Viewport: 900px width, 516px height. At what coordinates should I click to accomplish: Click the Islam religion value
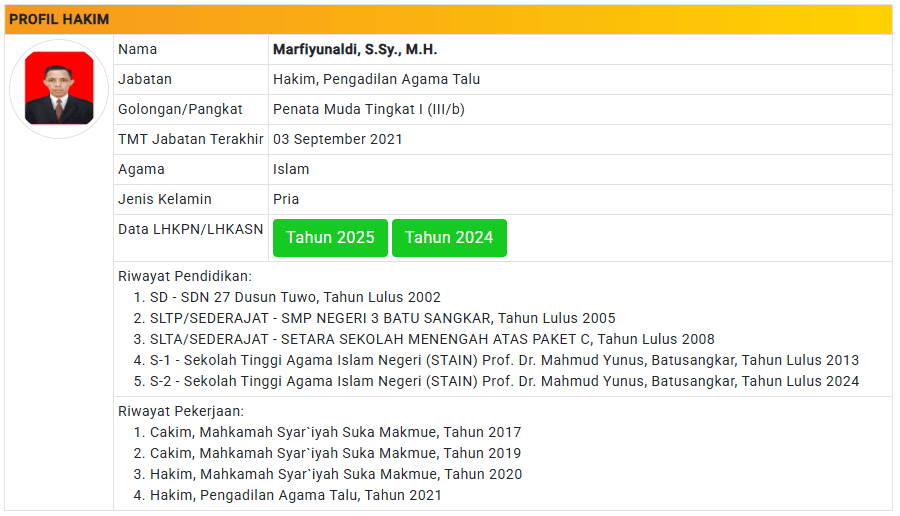point(291,169)
